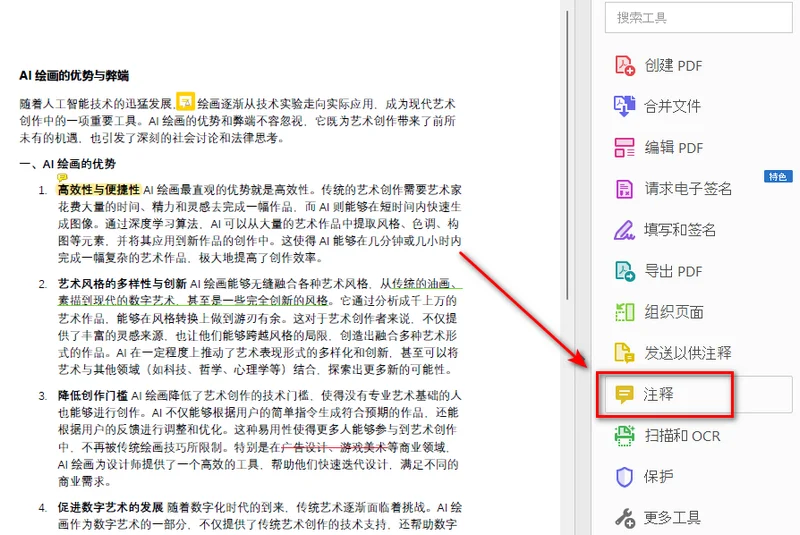This screenshot has height=535, width=800.
Task: Click the green underlined text 素描到现代的数字艺术
Action: click(116, 300)
